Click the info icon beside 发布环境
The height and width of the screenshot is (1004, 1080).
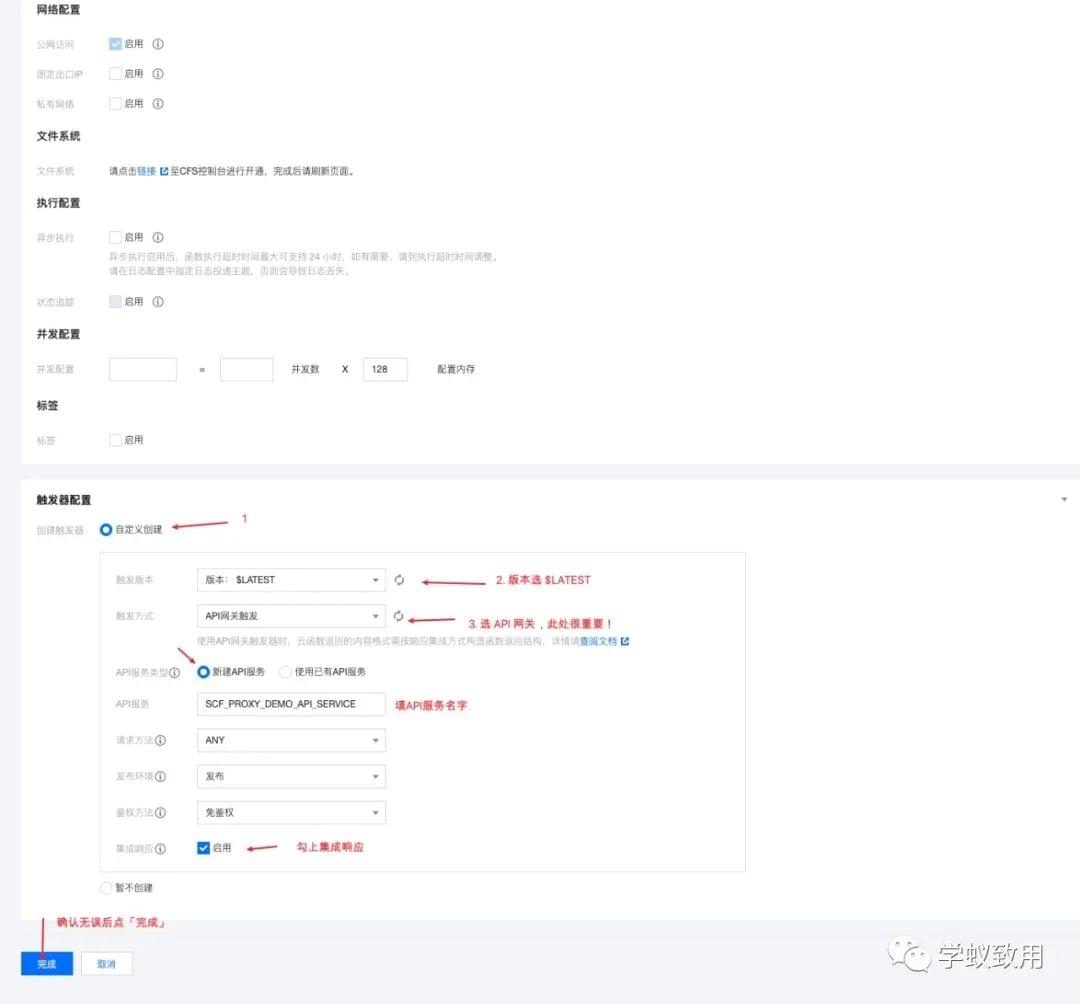coord(159,776)
